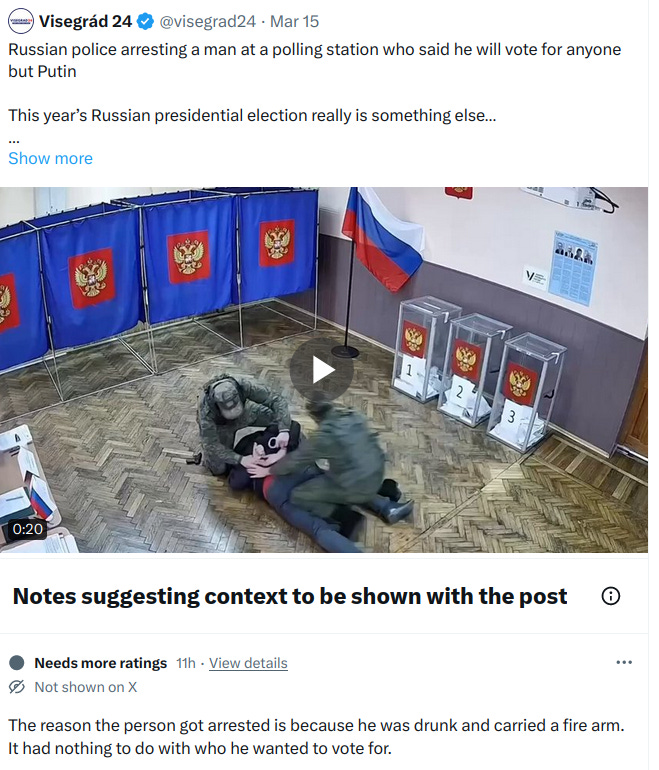
Task: Open the Mar 15 post timestamp
Action: (294, 22)
